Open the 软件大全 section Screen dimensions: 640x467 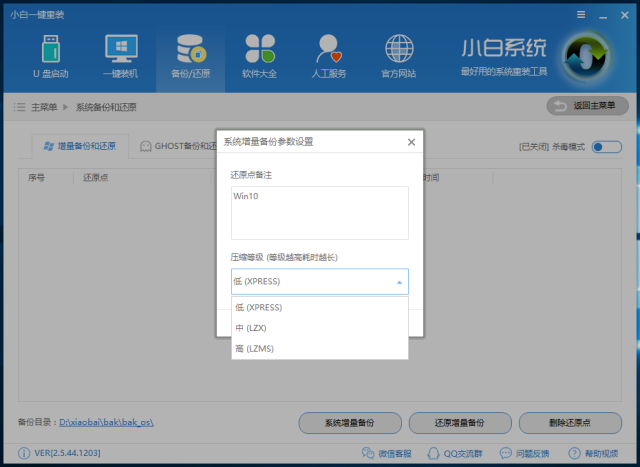tap(260, 56)
